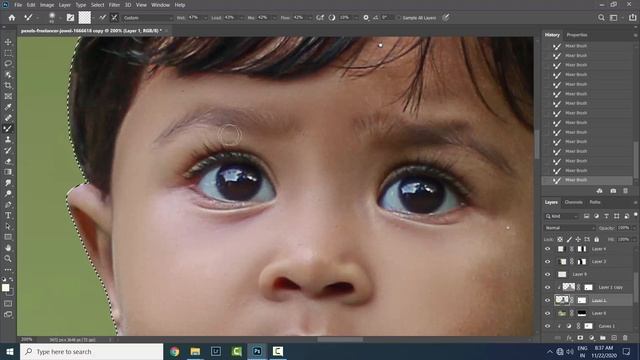Click the Delete layer trash icon
The image size is (640, 360).
[625, 338]
